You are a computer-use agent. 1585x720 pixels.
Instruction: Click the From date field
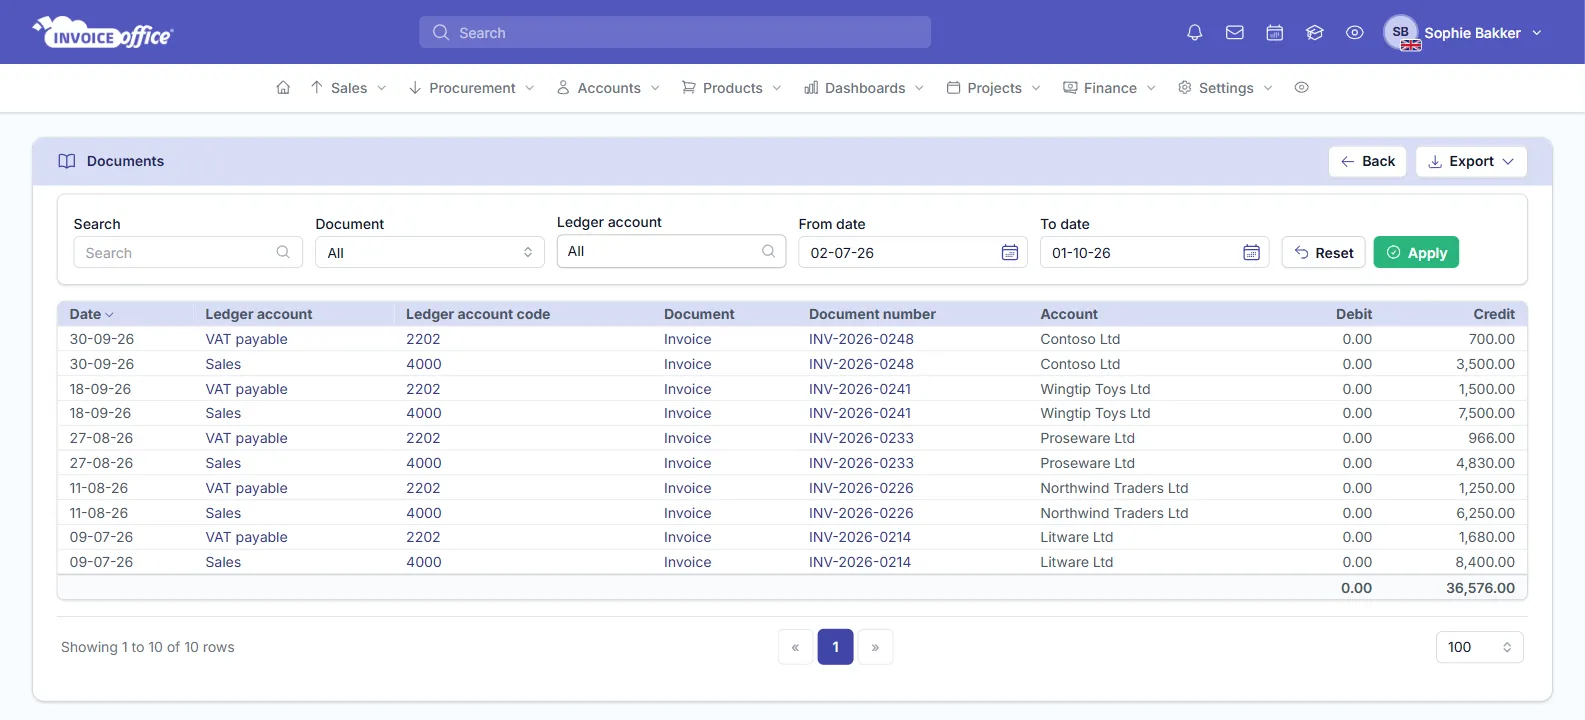[912, 253]
